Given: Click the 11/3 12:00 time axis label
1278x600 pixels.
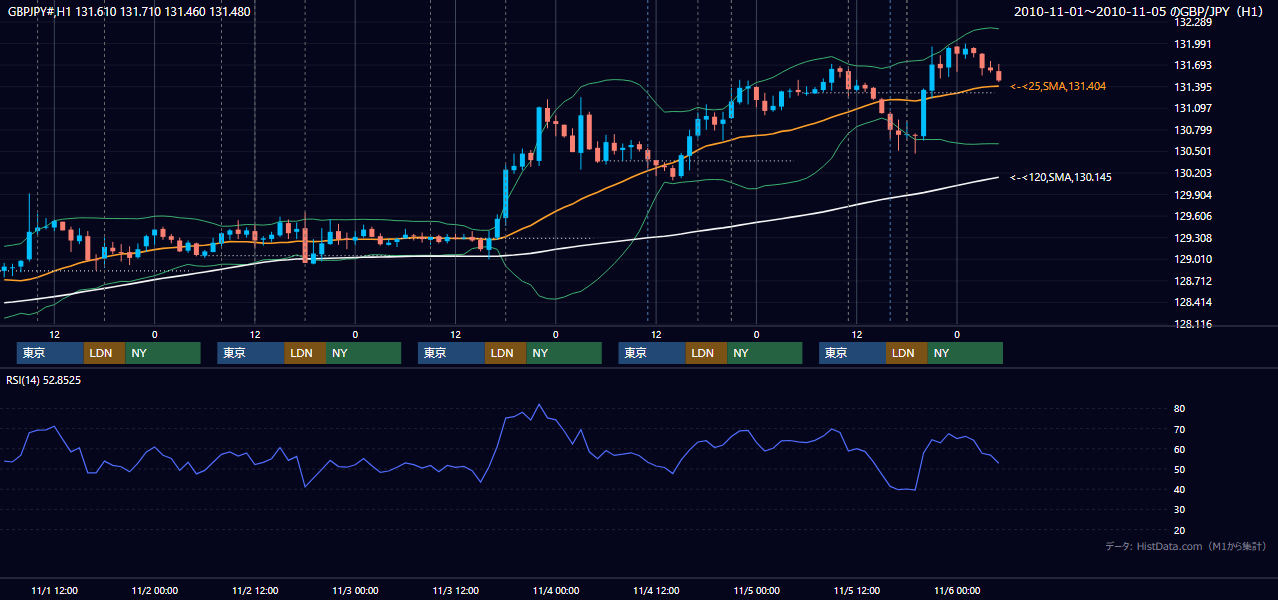Looking at the screenshot, I should pyautogui.click(x=456, y=590).
